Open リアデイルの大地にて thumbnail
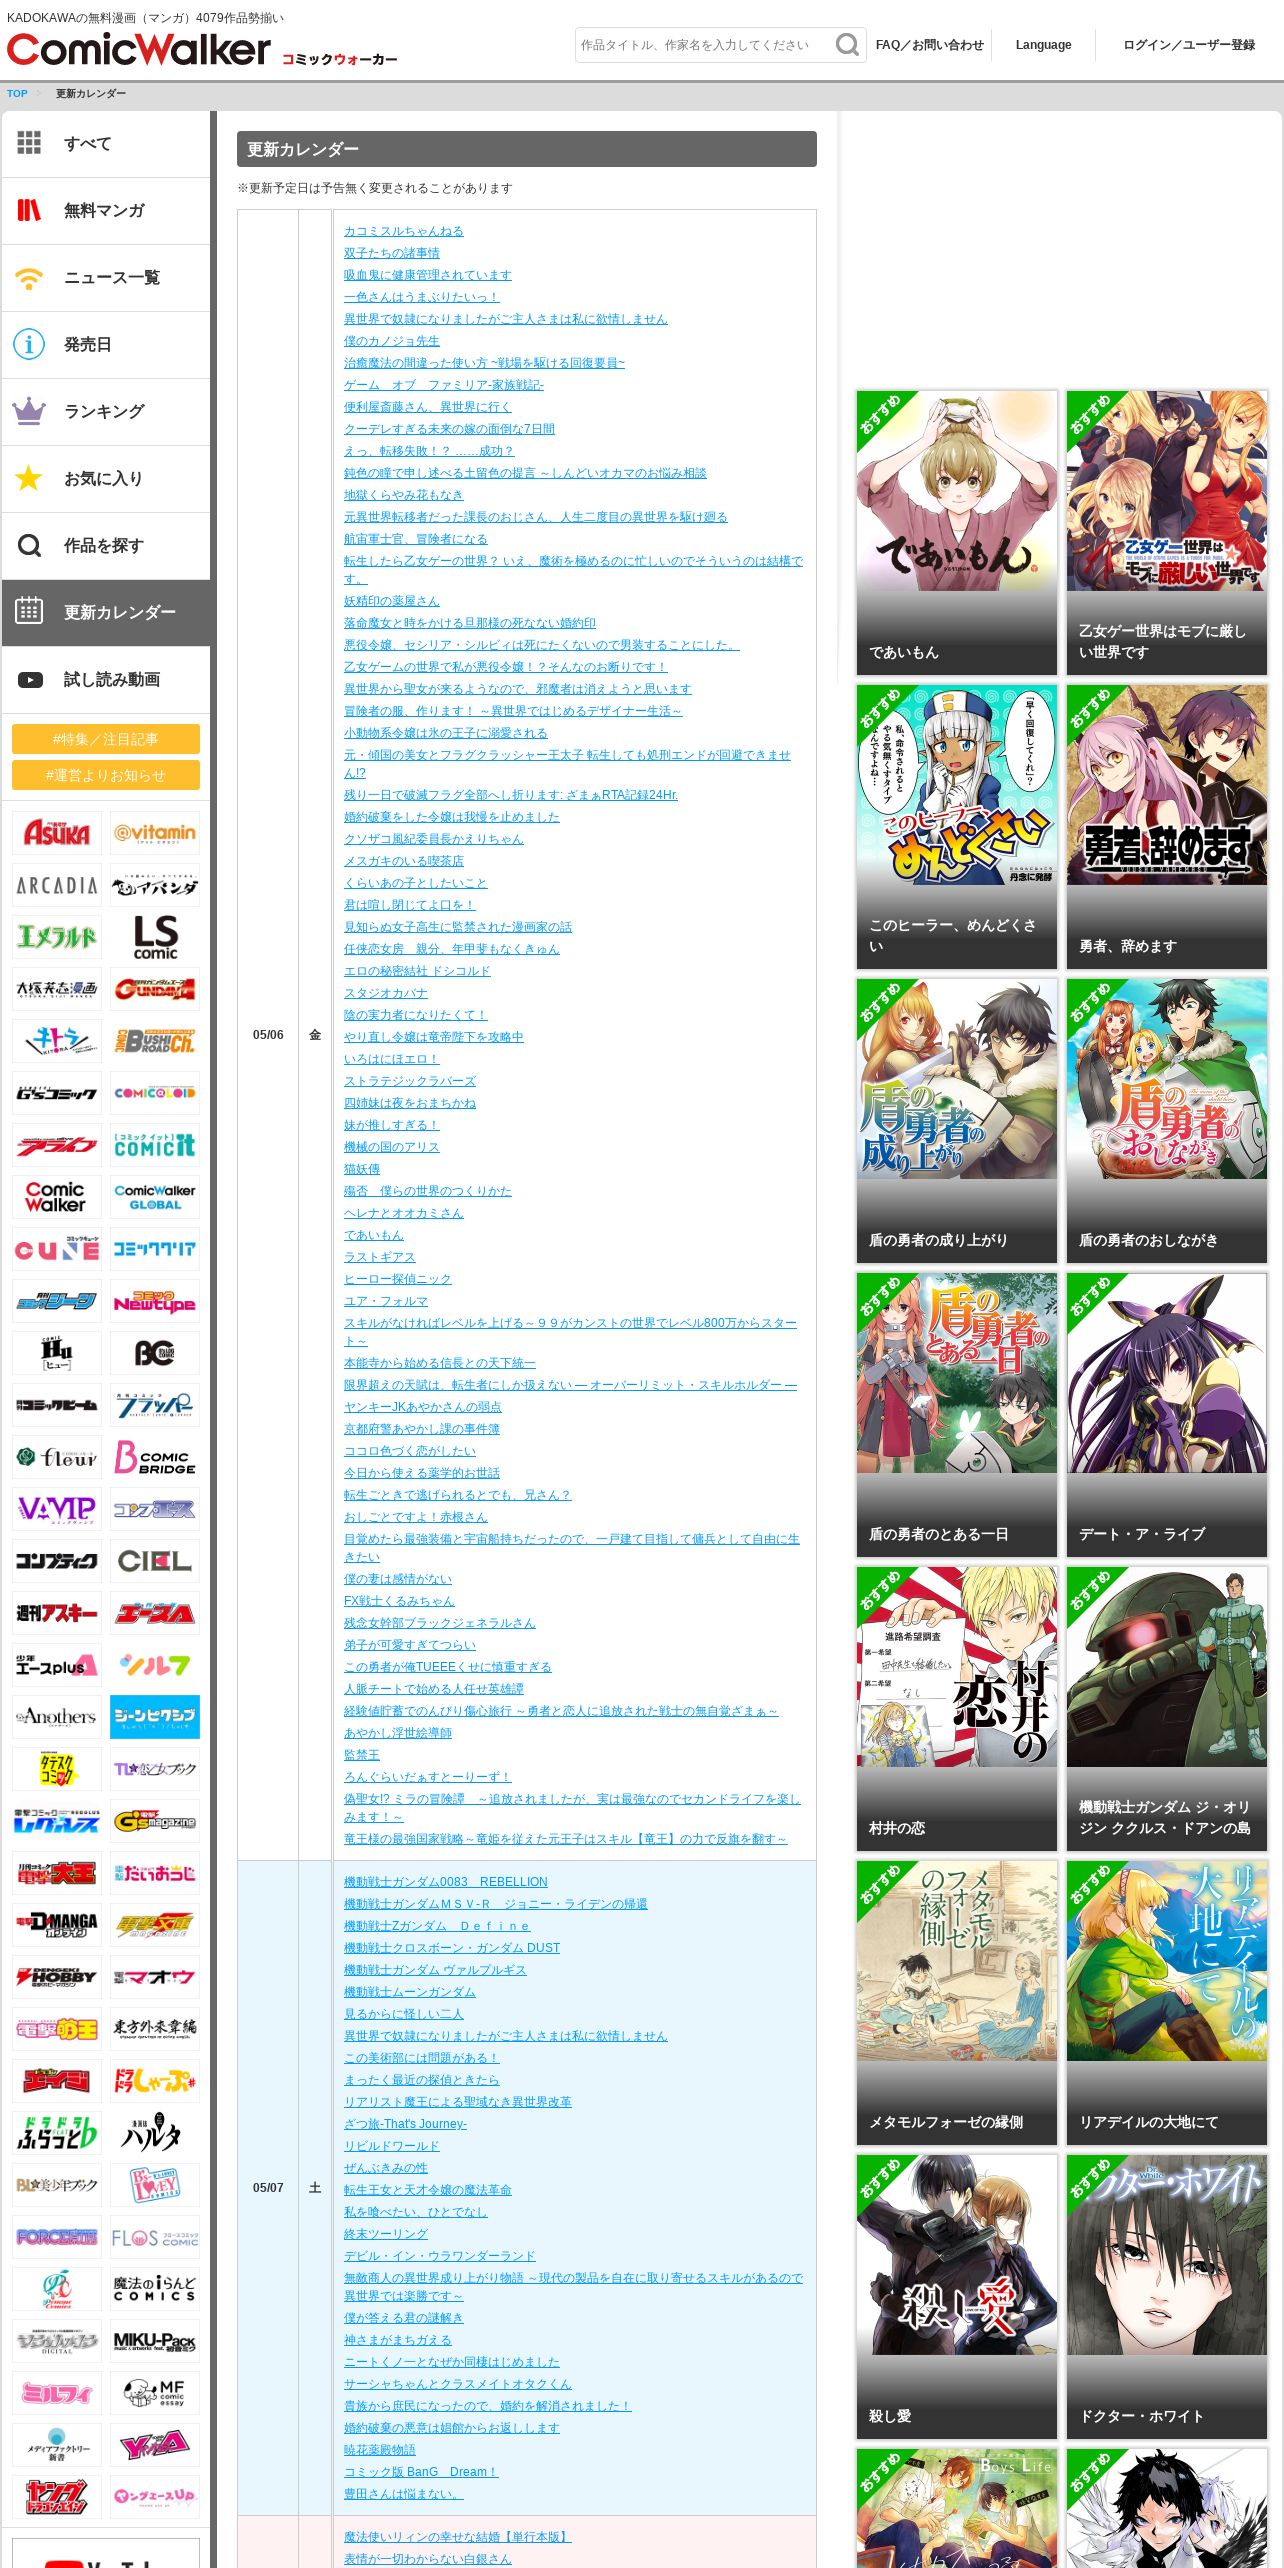The width and height of the screenshot is (1284, 2568). pos(1167,2002)
